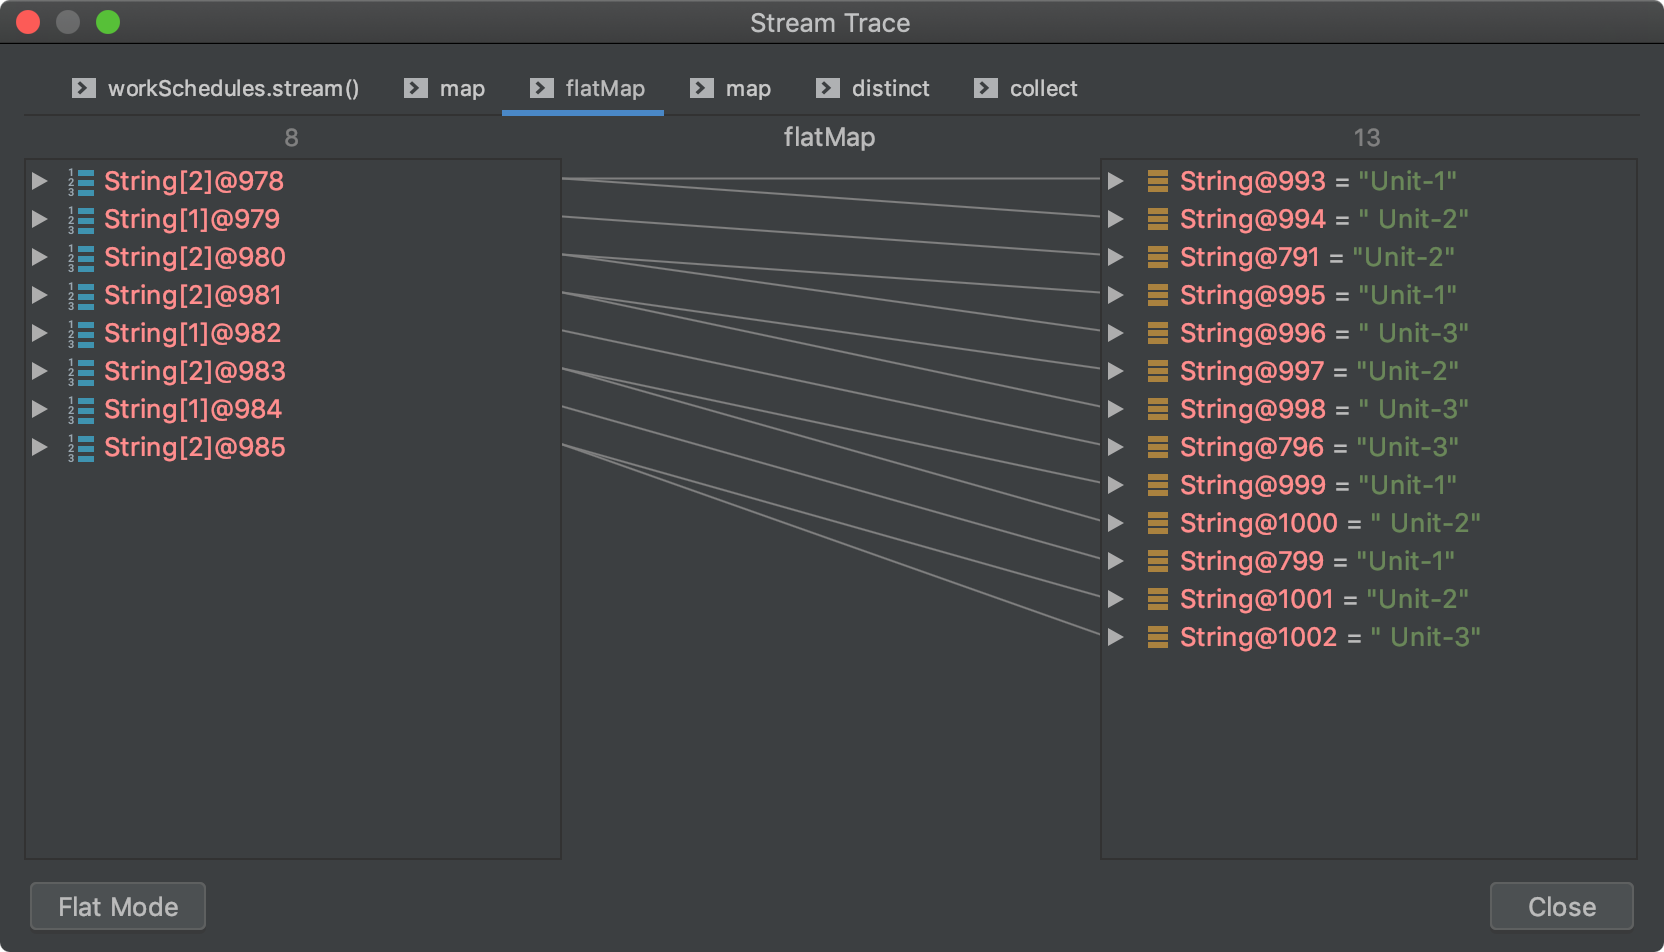Click the array icon beside String[2]@978
This screenshot has height=952, width=1664.
point(82,181)
